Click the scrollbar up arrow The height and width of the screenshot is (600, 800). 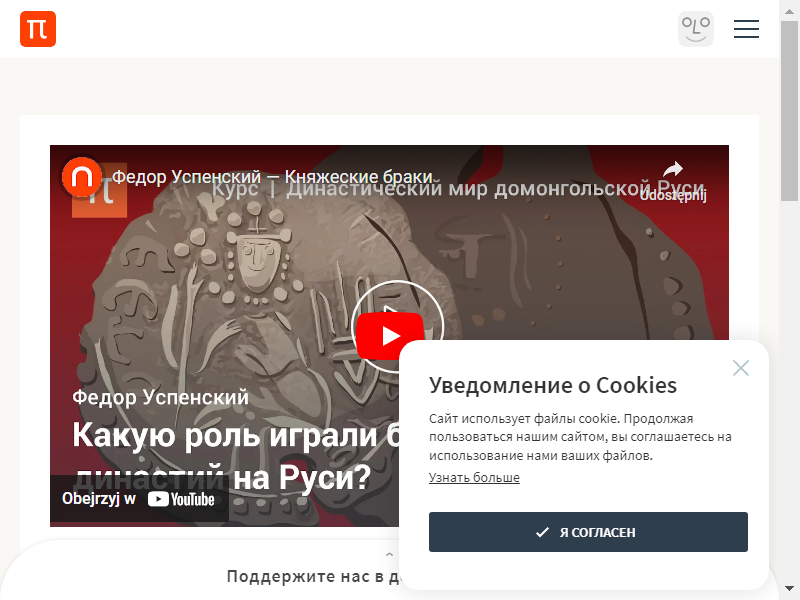(789, 11)
